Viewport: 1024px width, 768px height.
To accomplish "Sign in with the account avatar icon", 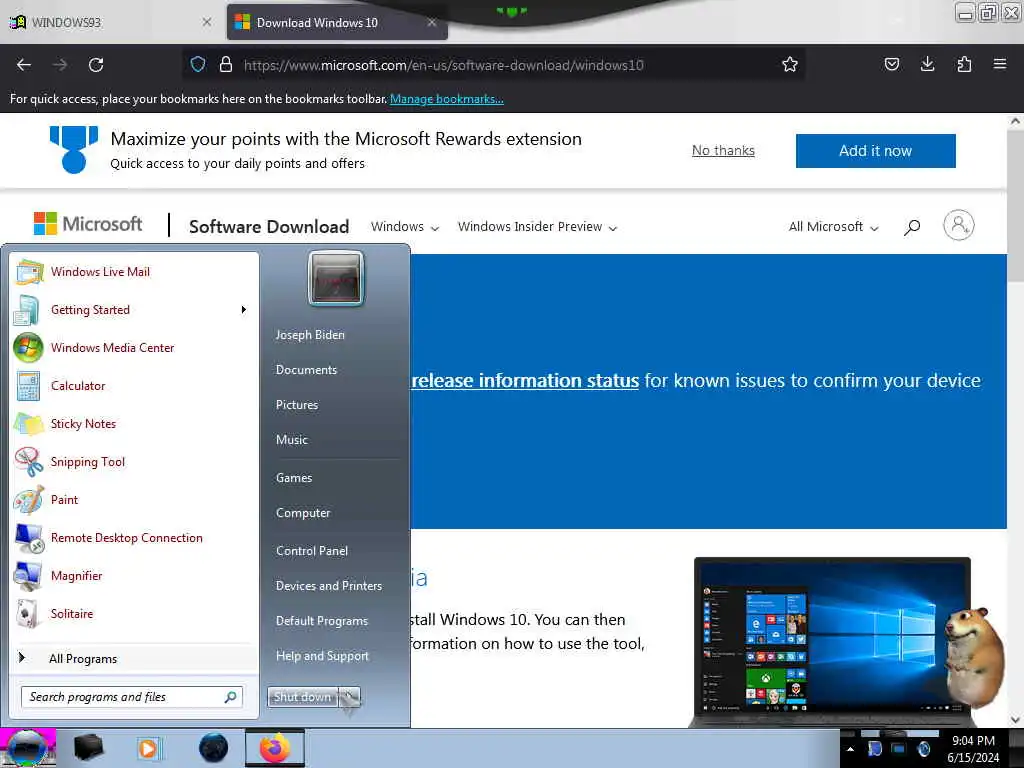I will pyautogui.click(x=958, y=225).
